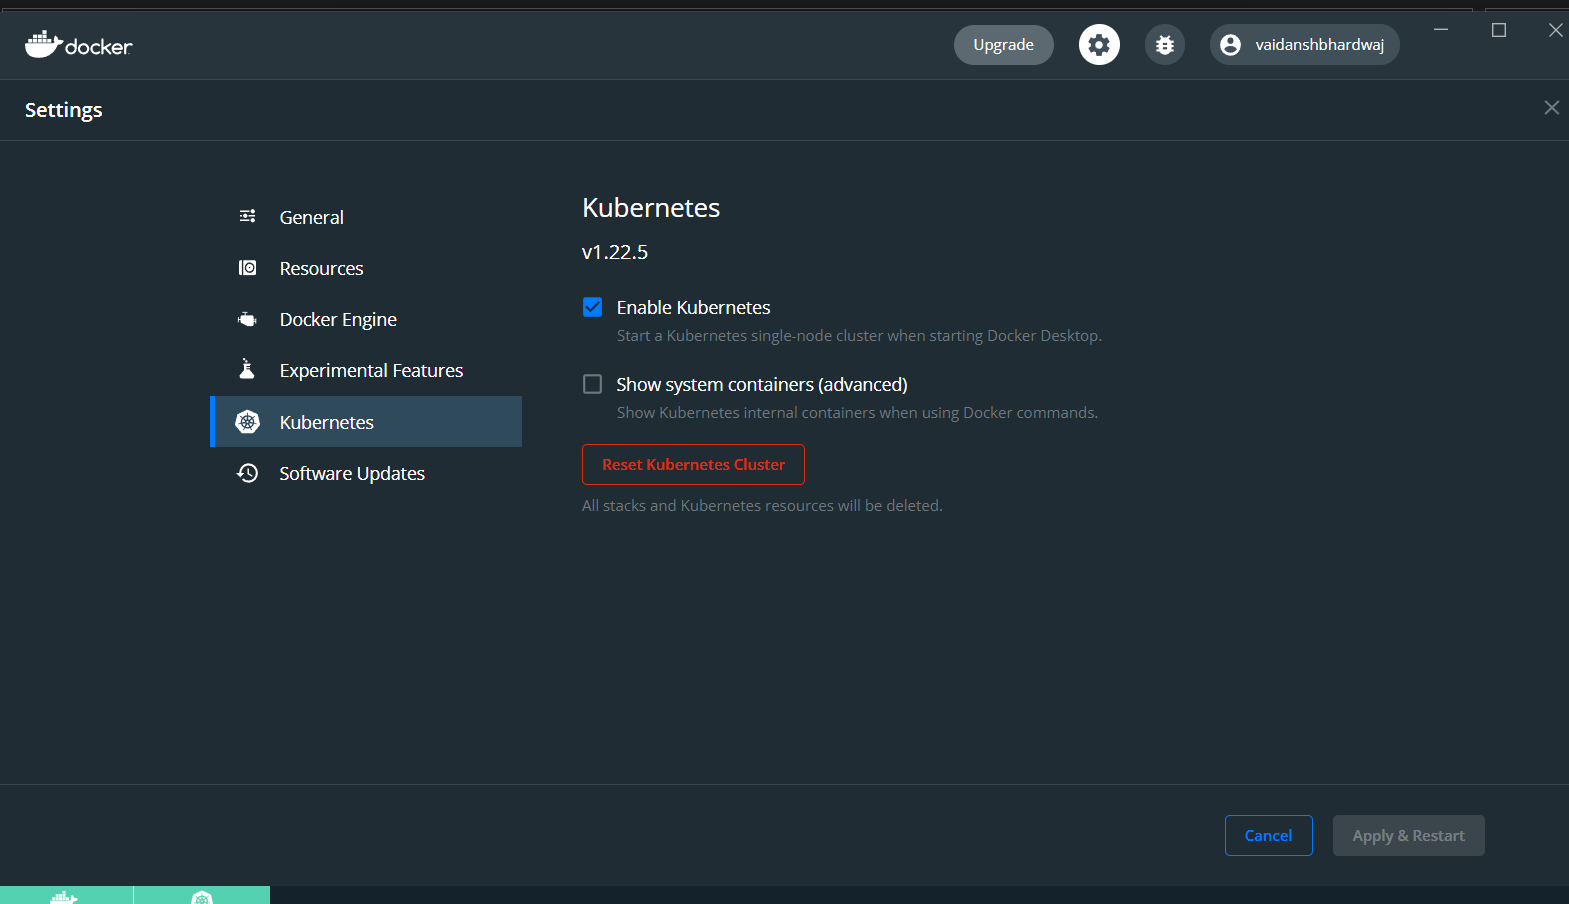The width and height of the screenshot is (1569, 904).
Task: Click the Kubernetes heading in content pane
Action: tap(651, 208)
